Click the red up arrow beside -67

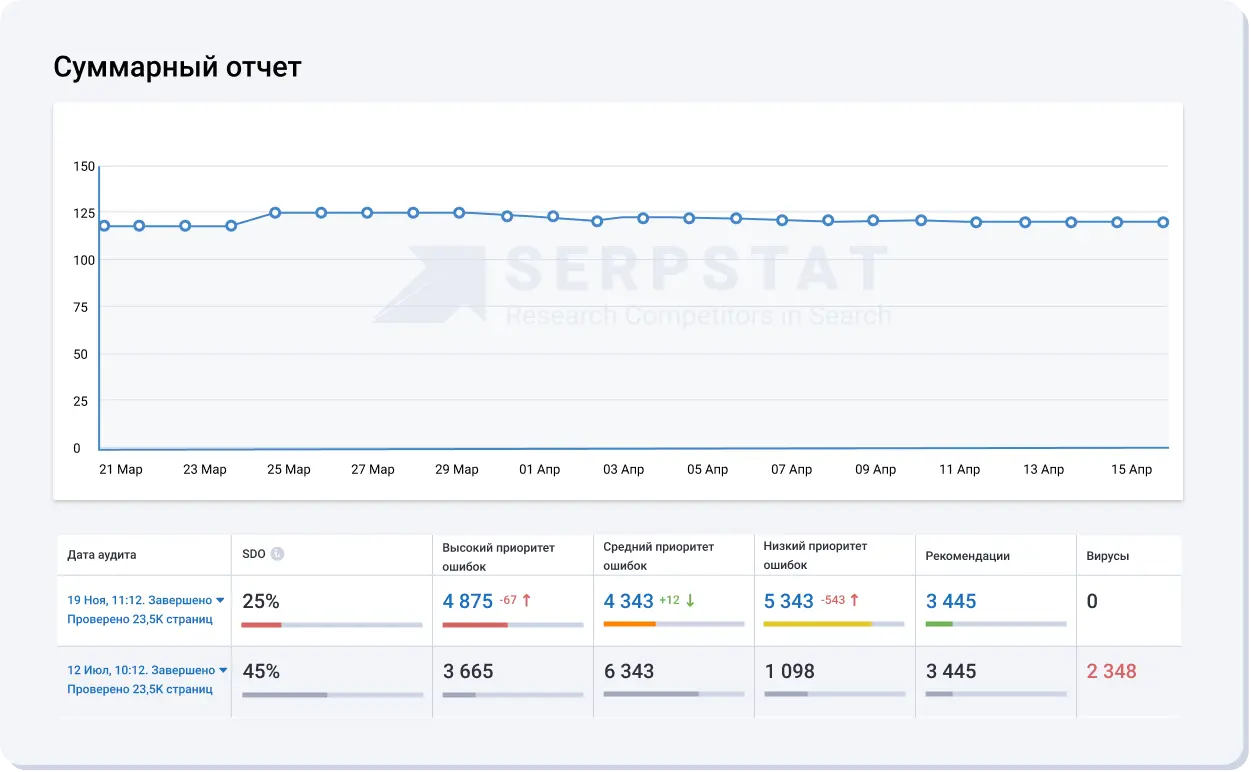[527, 601]
